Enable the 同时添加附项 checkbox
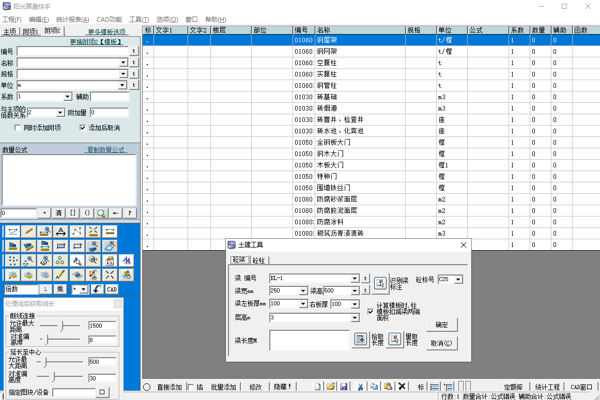 point(18,128)
